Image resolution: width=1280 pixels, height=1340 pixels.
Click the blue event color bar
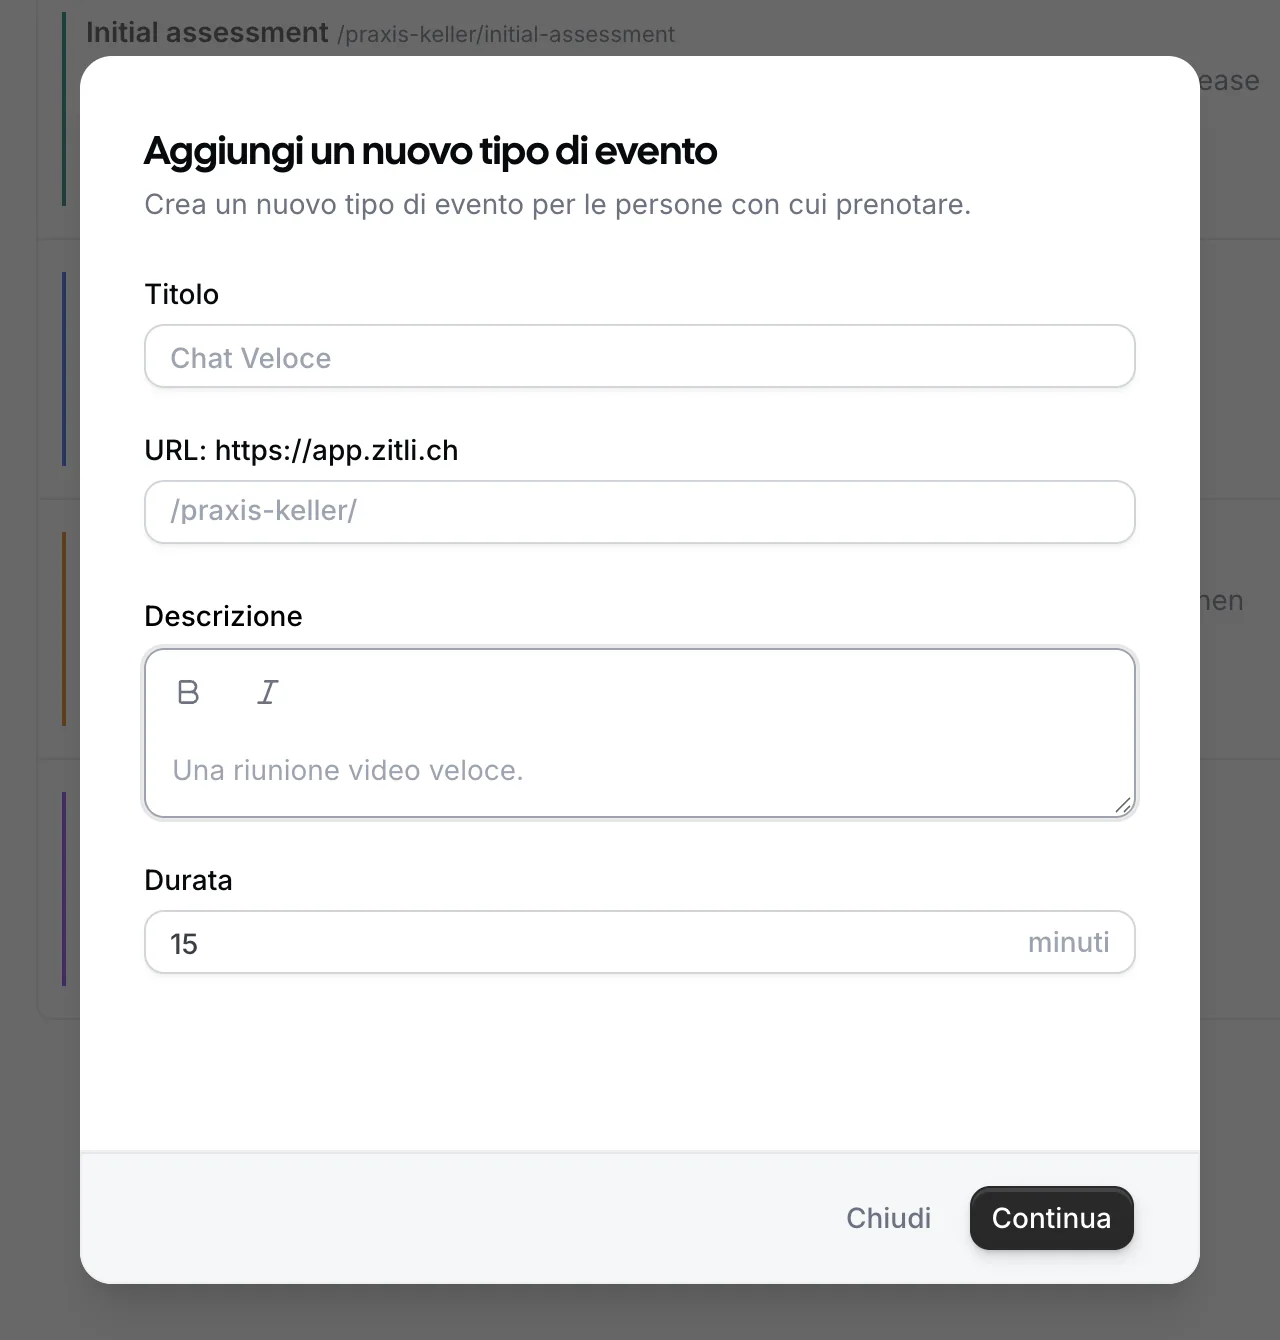point(64,368)
